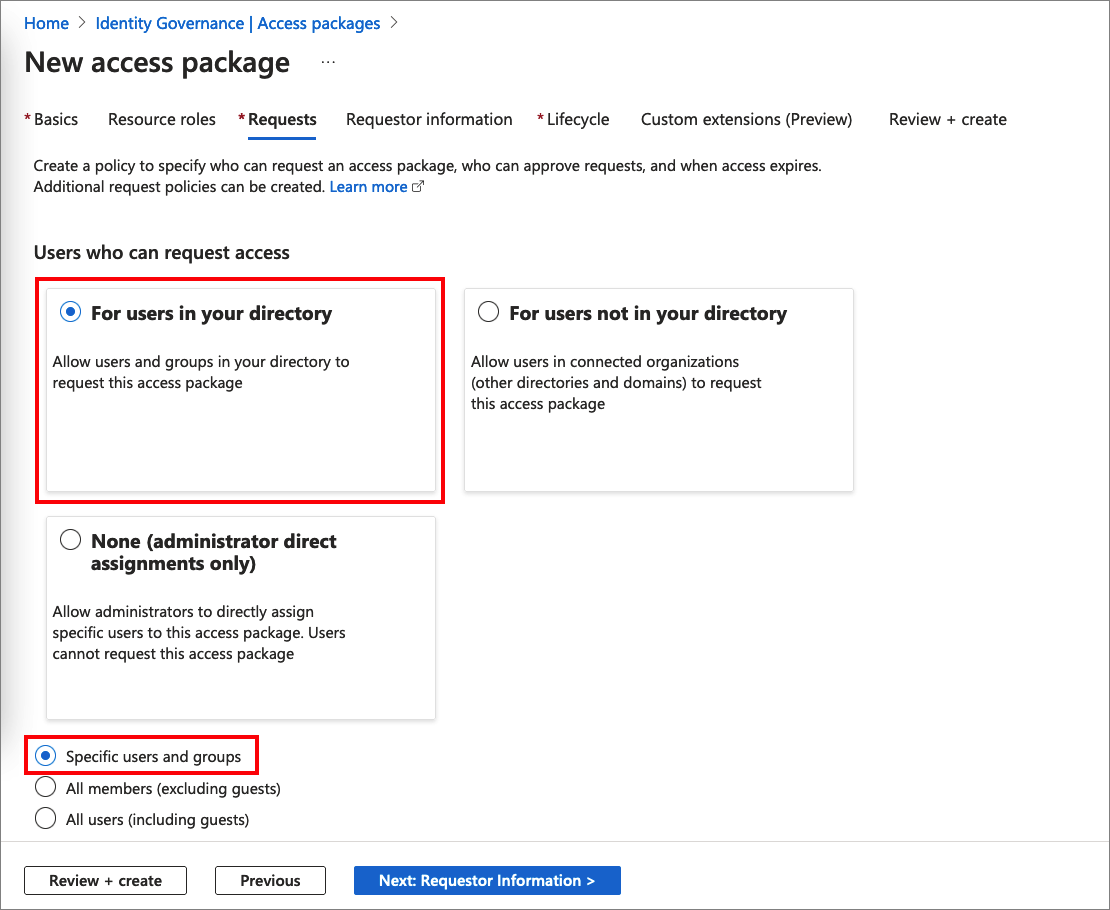
Task: Choose None (administrator direct assignments only)
Action: click(70, 541)
